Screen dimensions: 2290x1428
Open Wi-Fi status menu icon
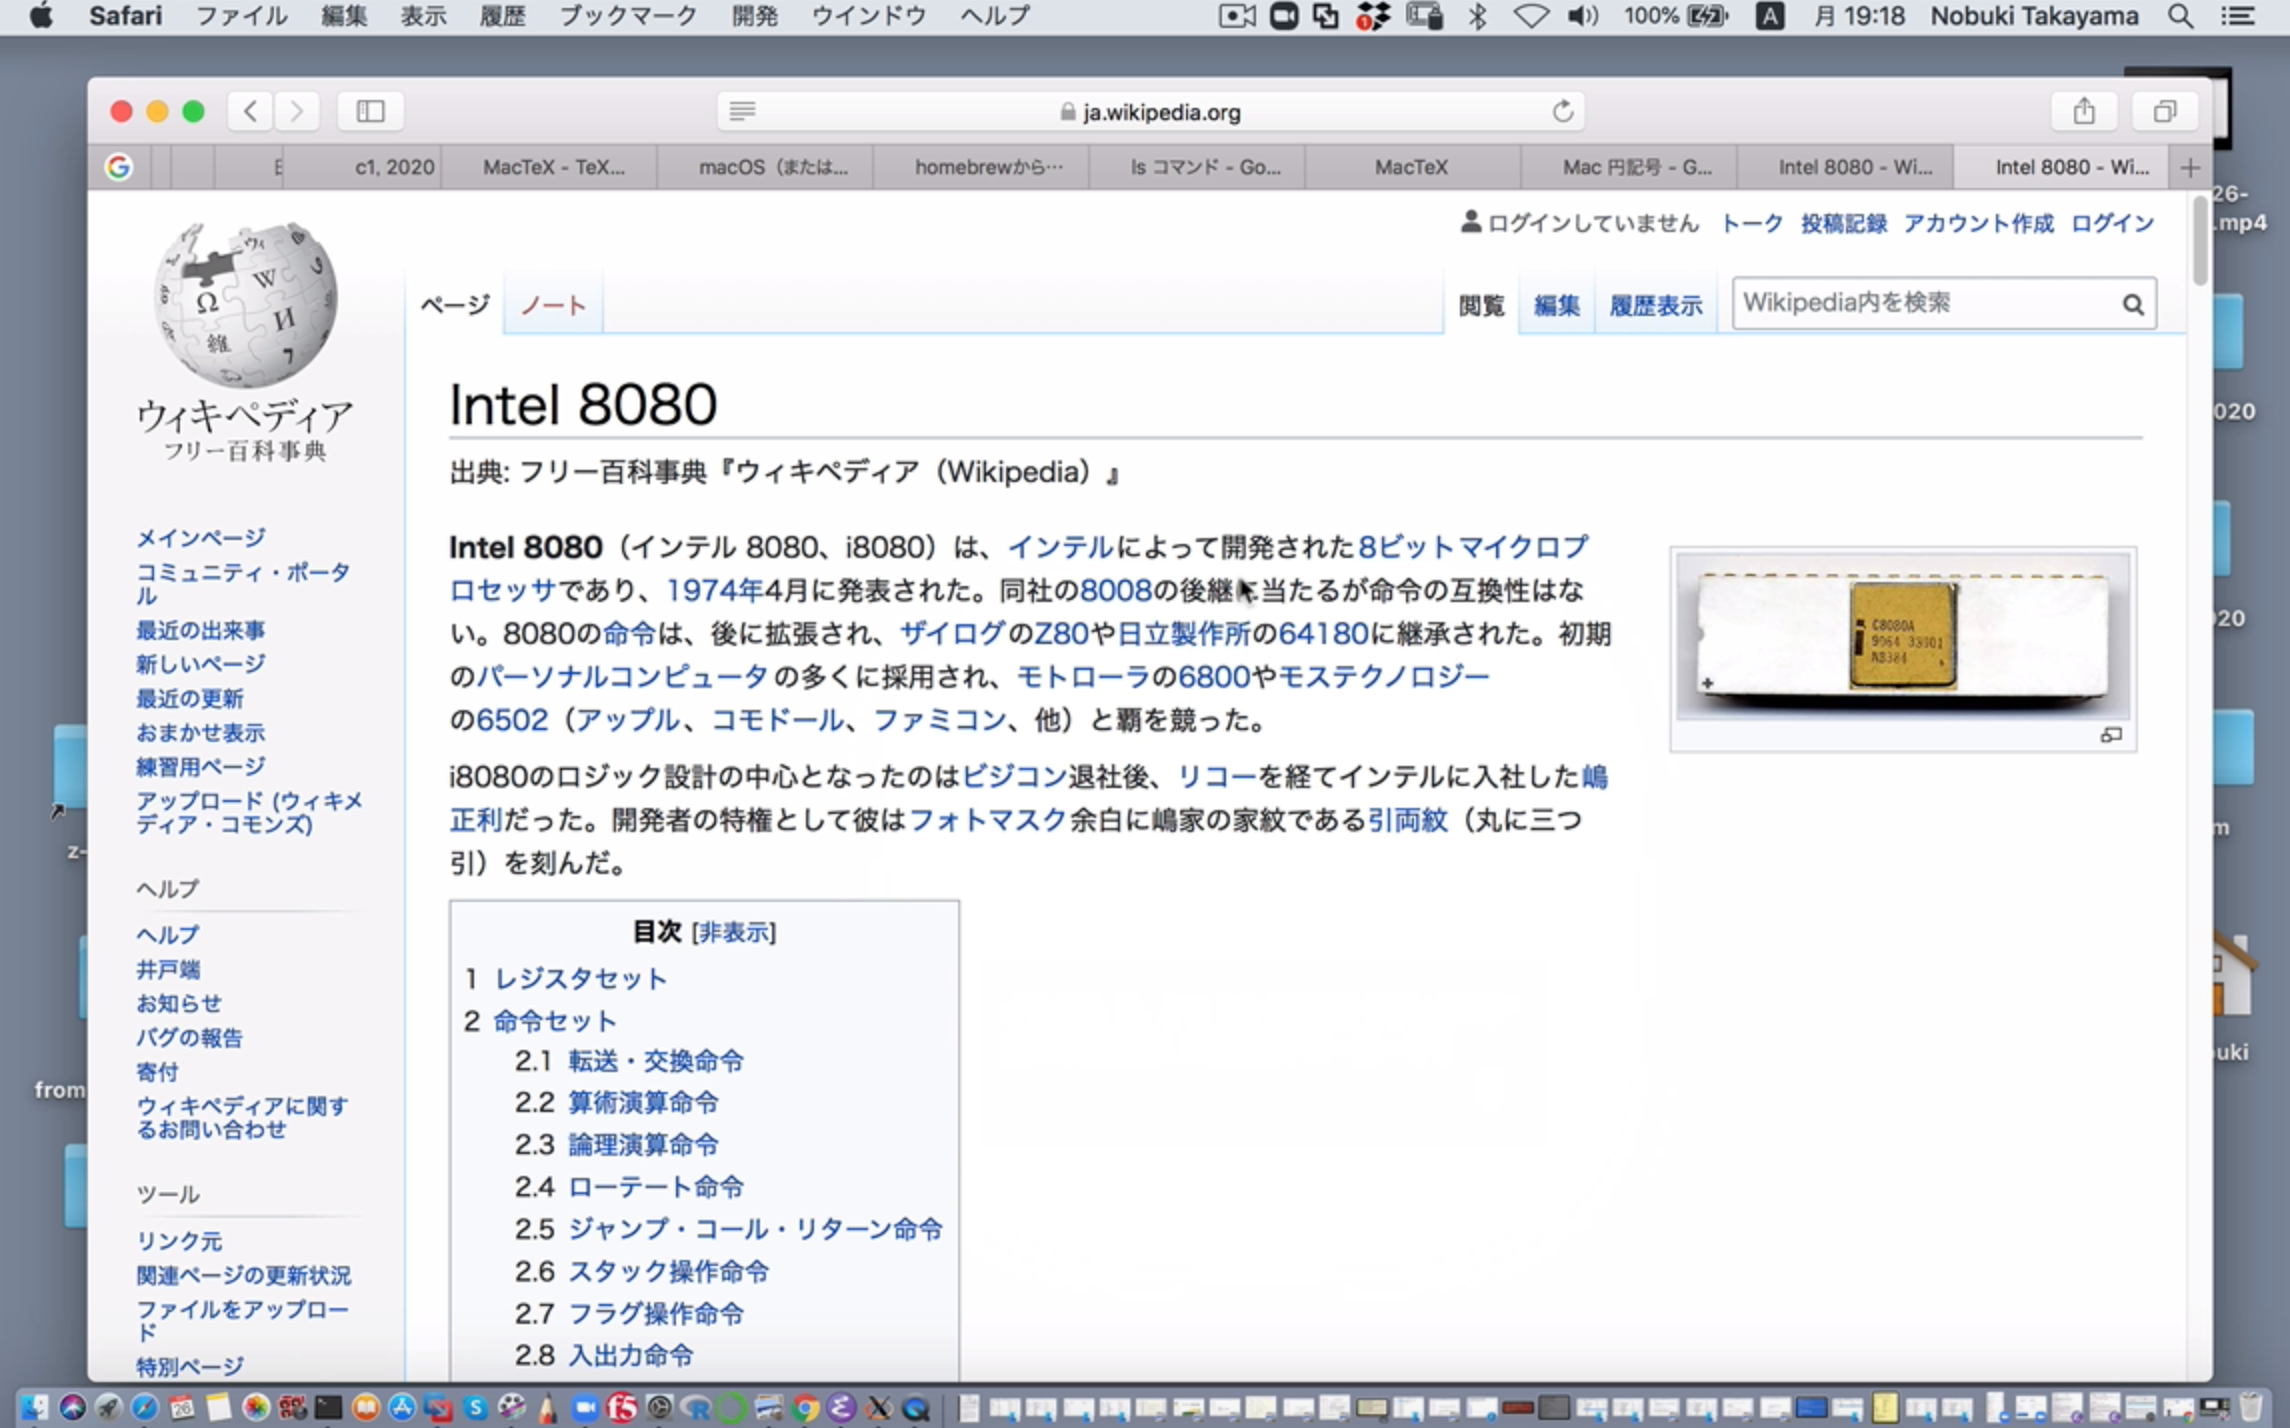click(1530, 16)
